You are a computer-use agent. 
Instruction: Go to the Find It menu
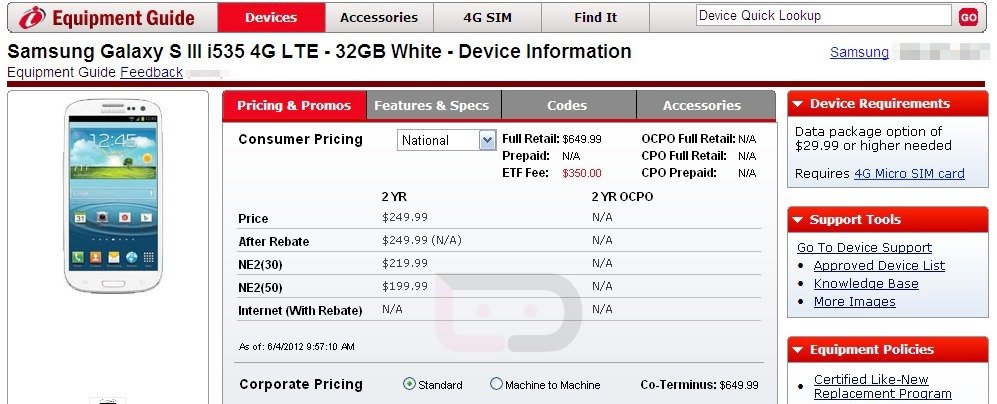point(595,17)
